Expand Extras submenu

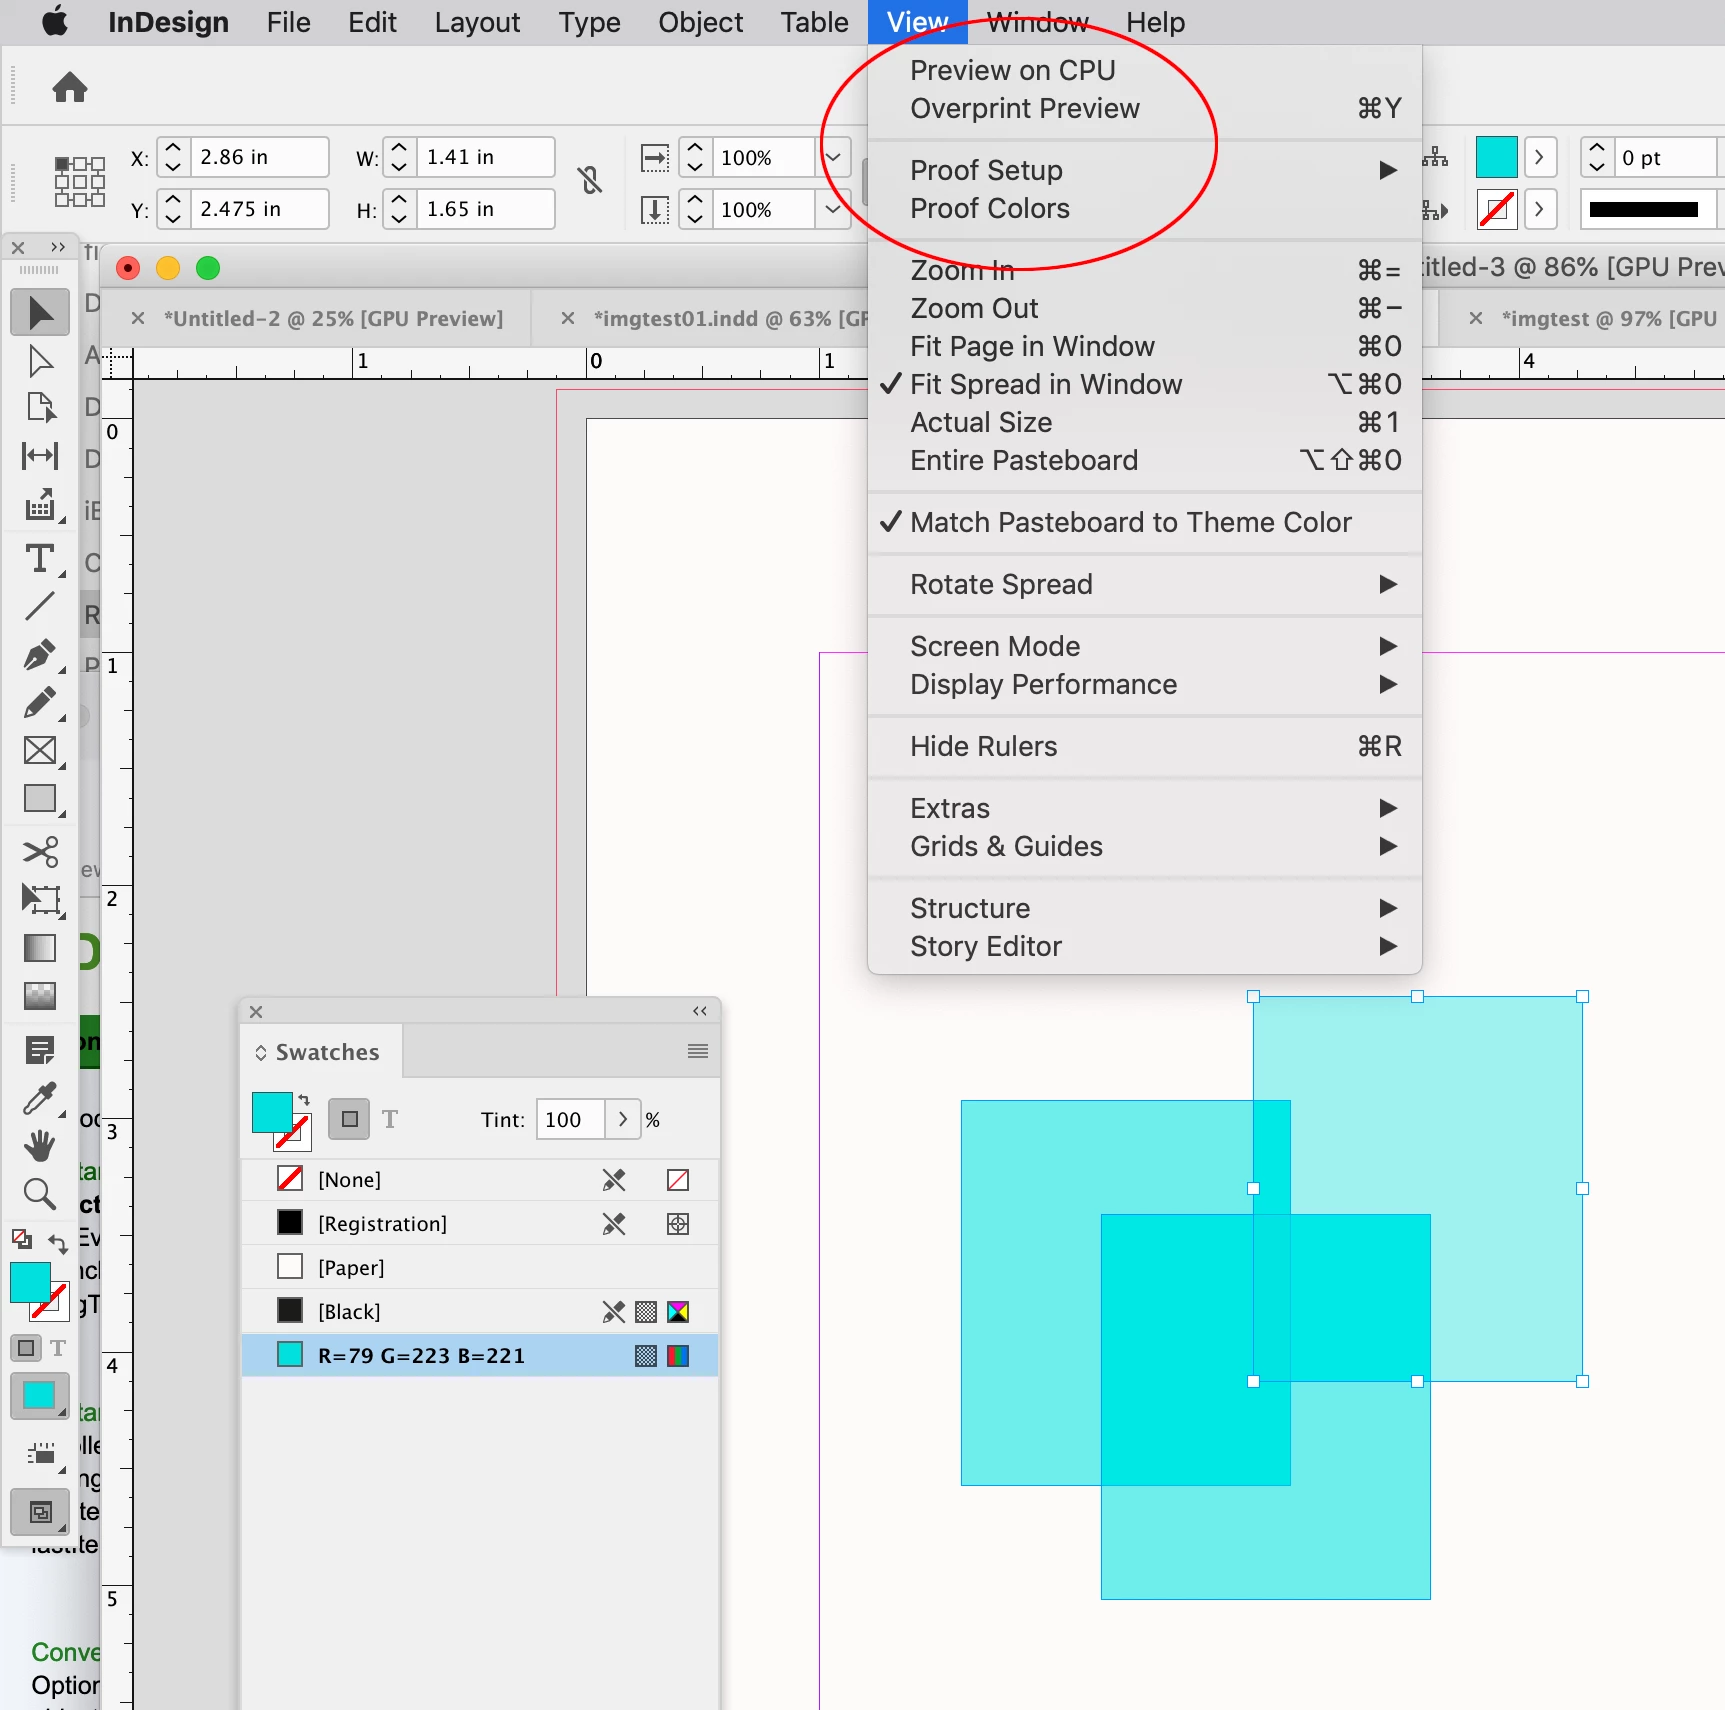tap(1145, 809)
